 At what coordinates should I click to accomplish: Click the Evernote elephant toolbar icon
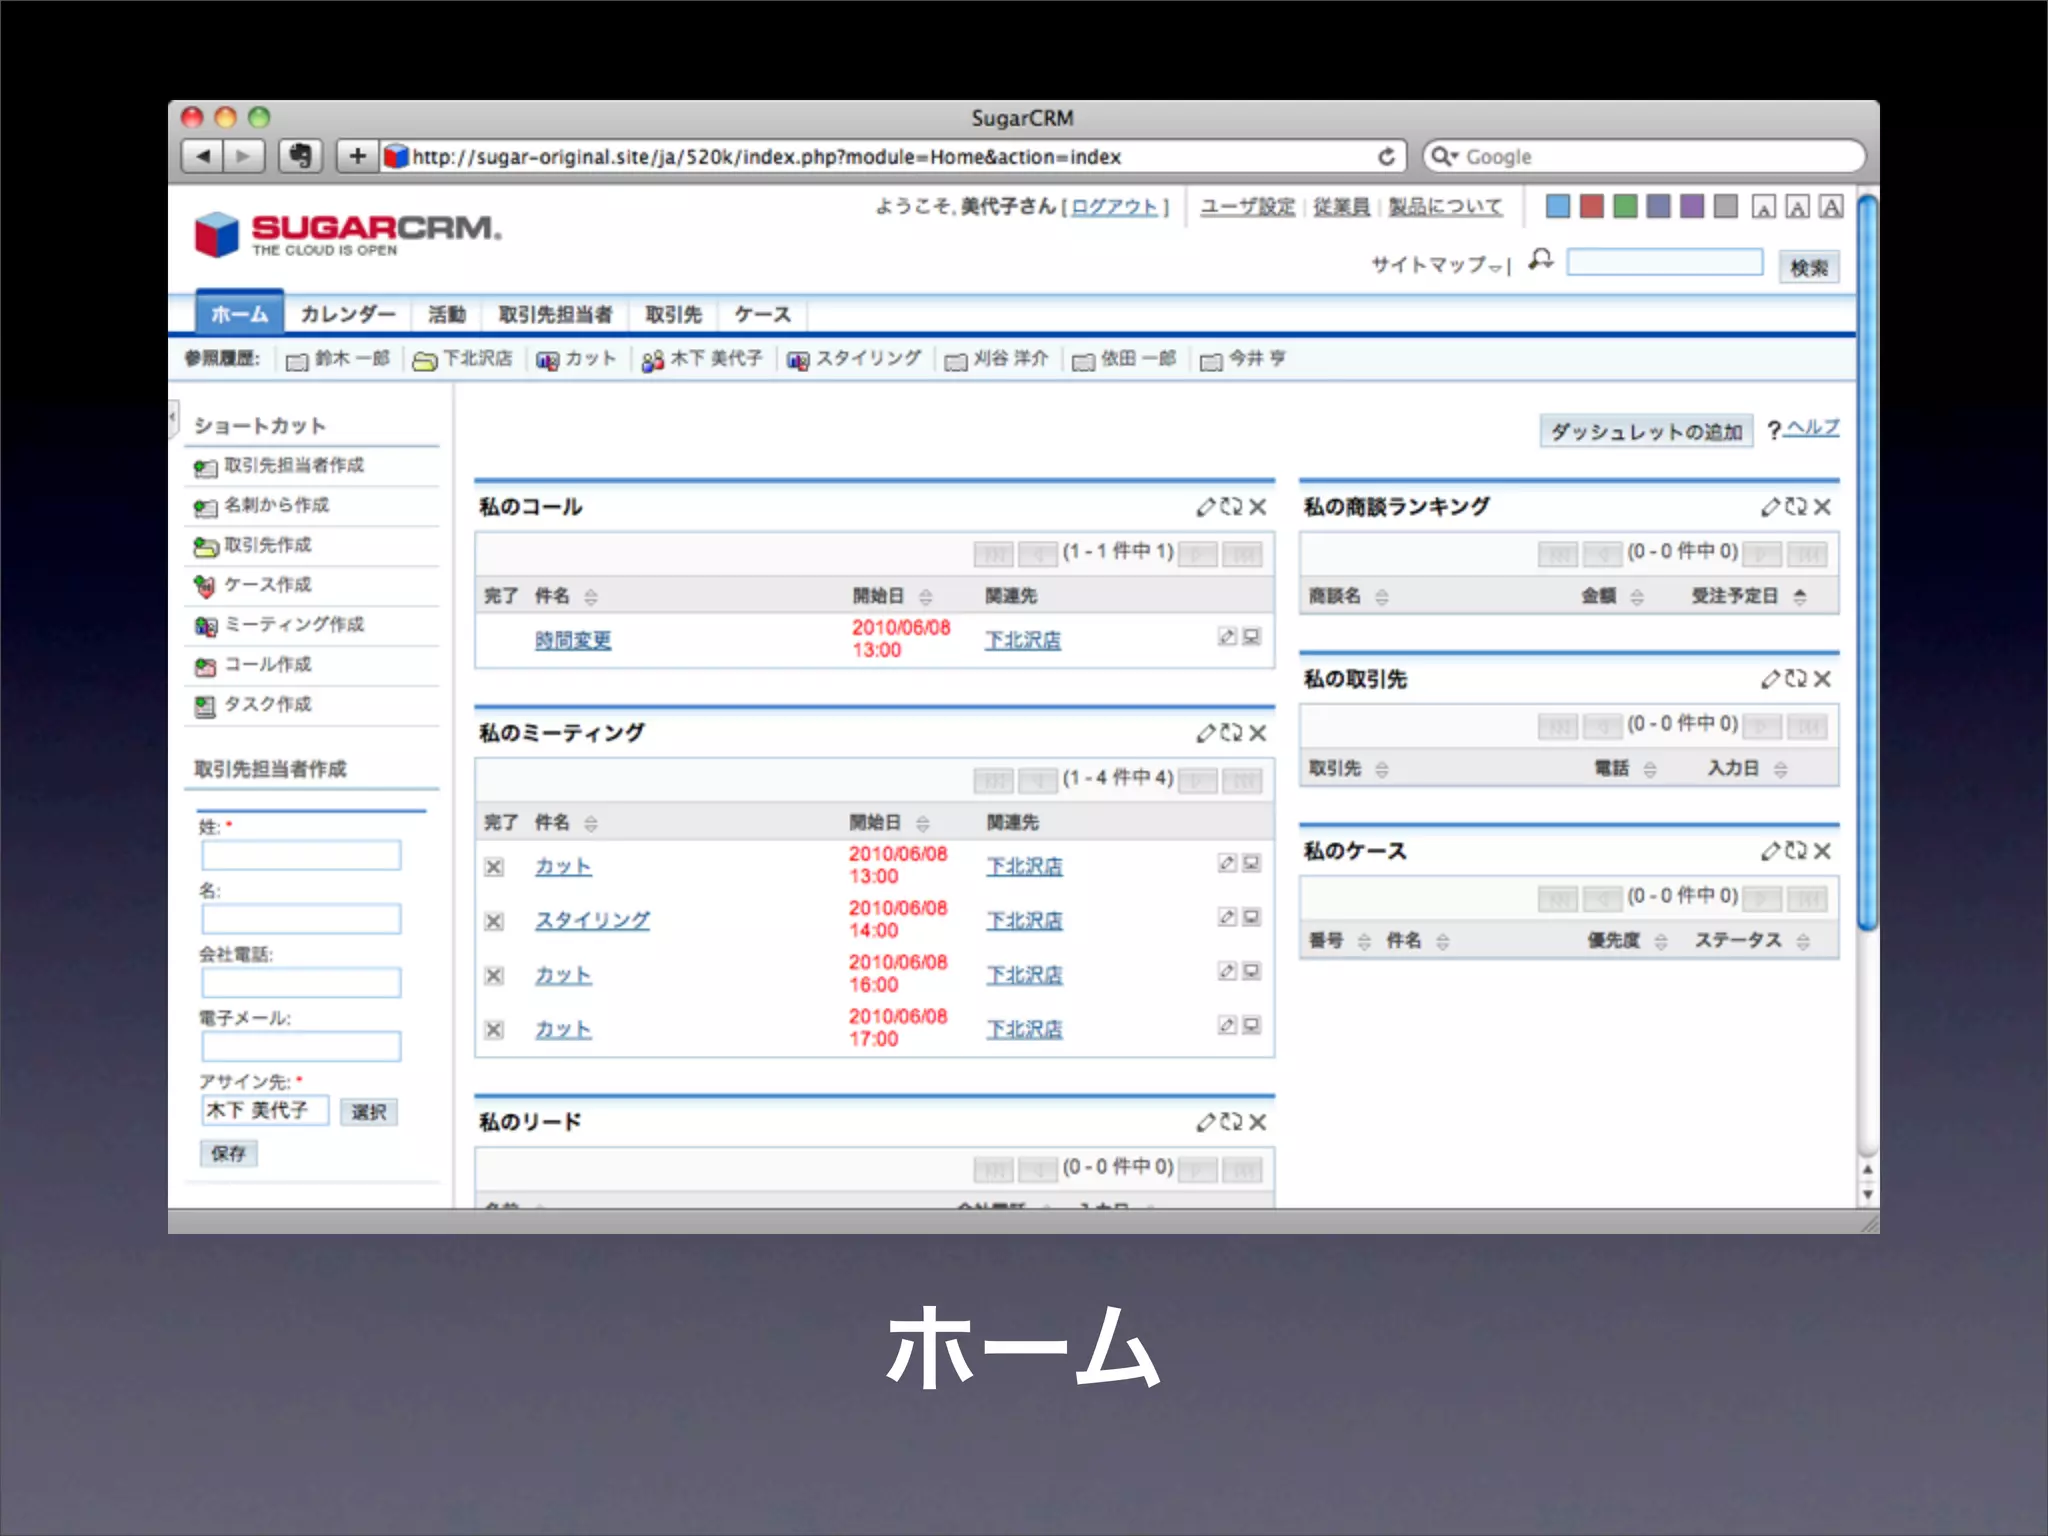coord(300,156)
